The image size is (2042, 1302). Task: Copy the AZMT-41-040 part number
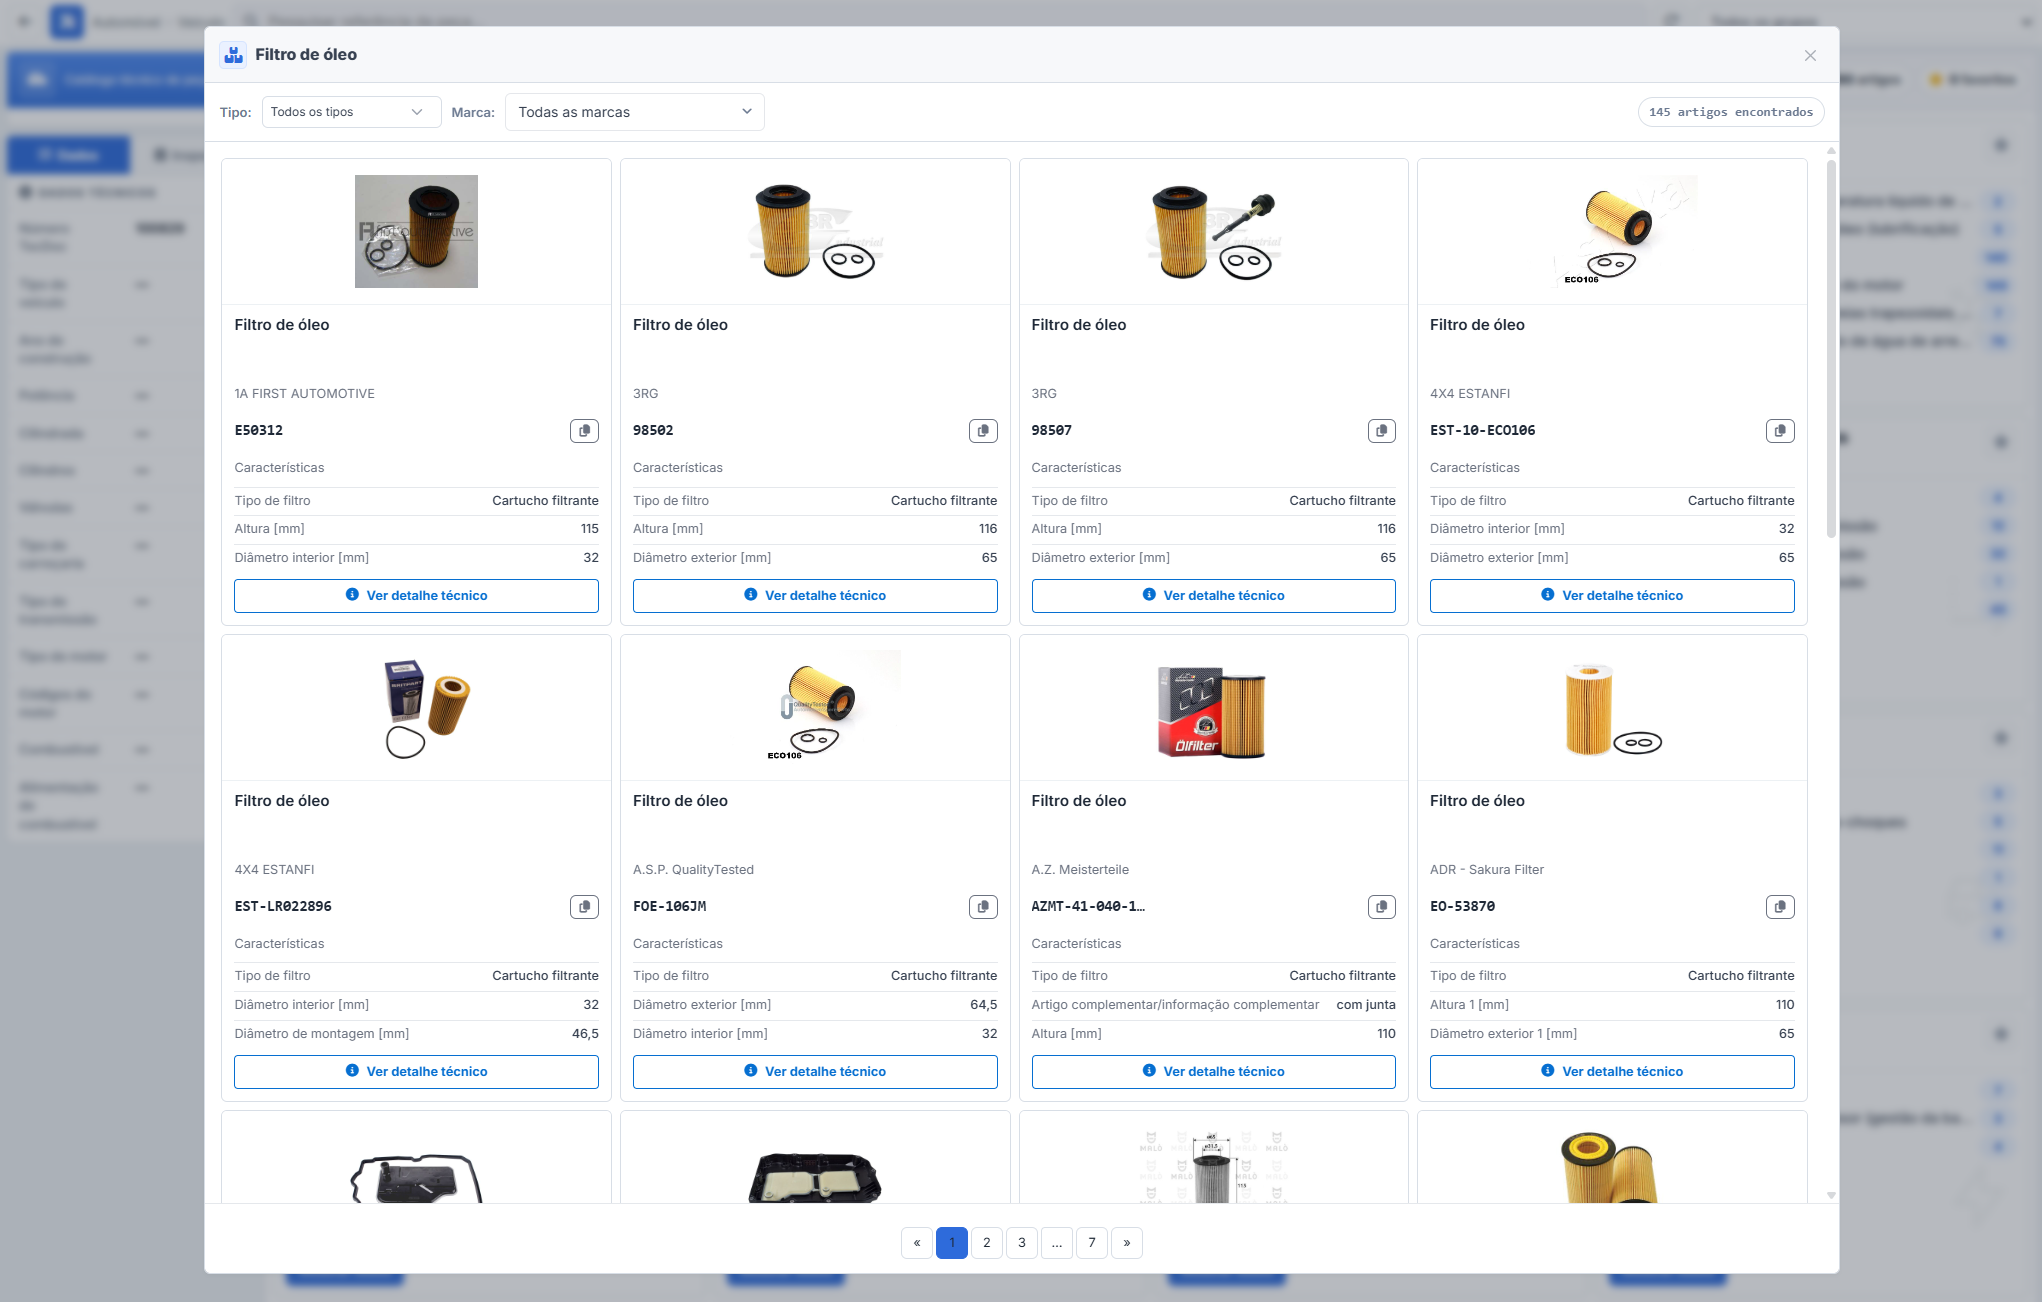point(1381,907)
